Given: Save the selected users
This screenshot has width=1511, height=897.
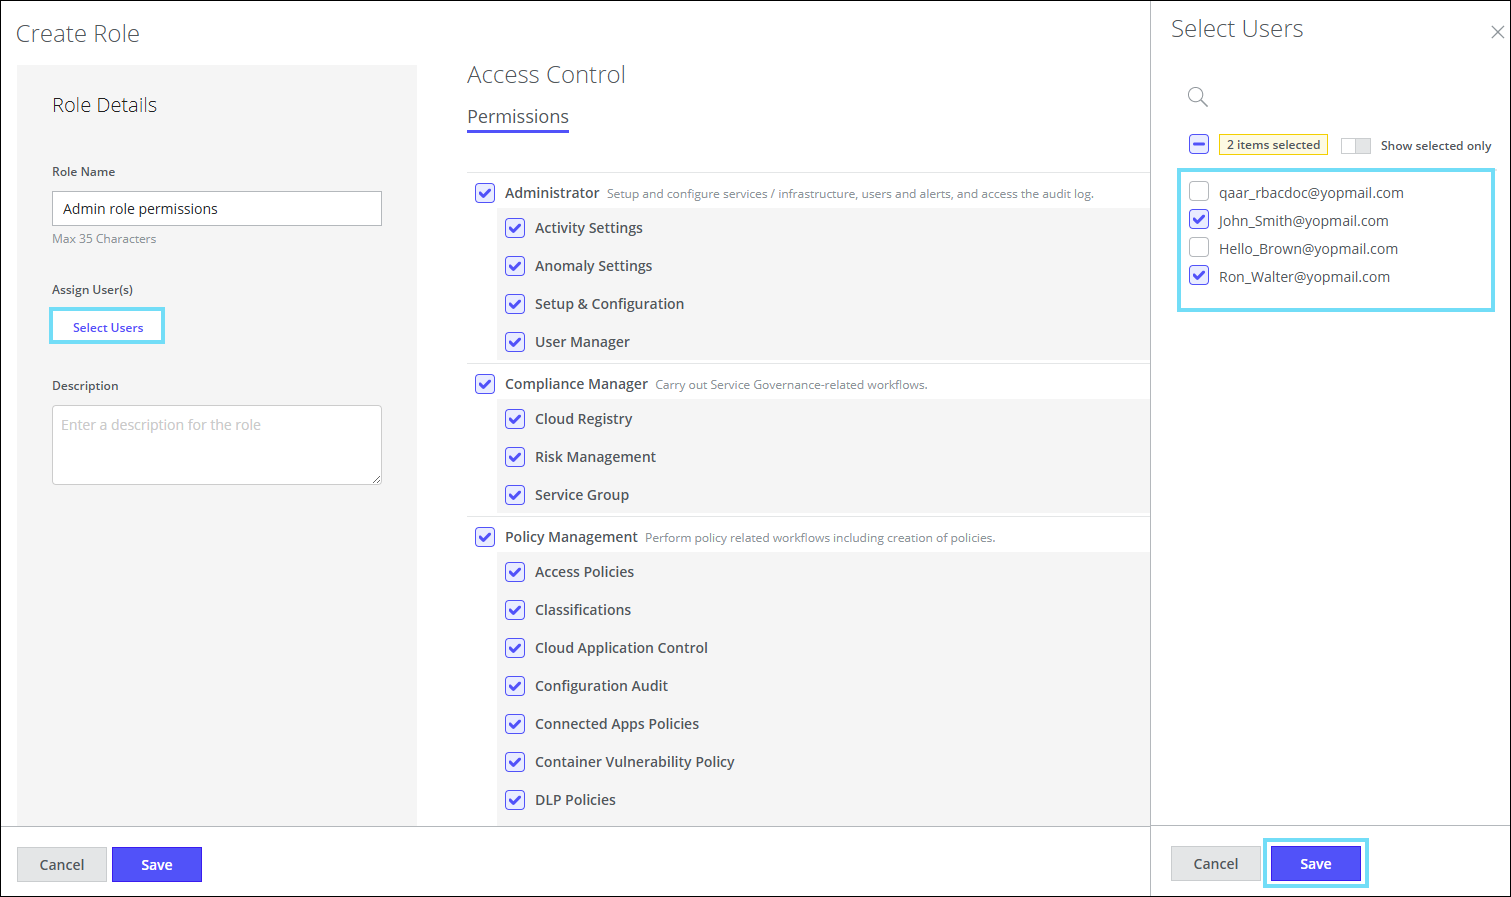Looking at the screenshot, I should [1315, 864].
